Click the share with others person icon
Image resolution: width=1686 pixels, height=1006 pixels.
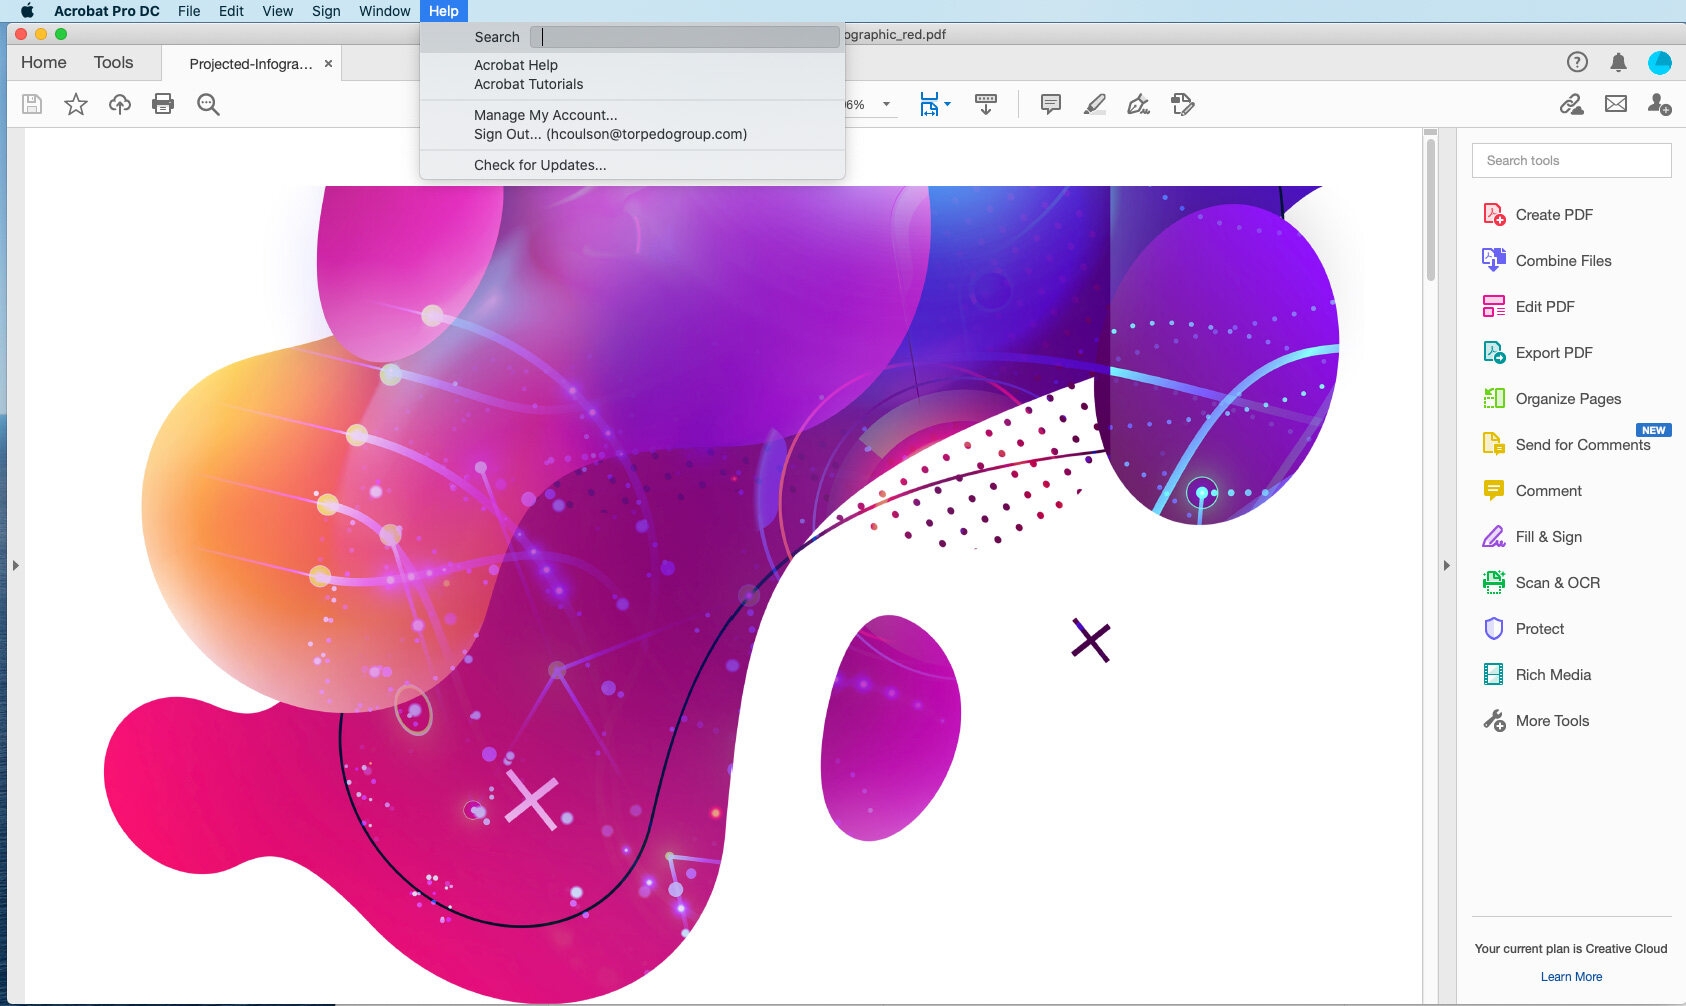(x=1660, y=104)
